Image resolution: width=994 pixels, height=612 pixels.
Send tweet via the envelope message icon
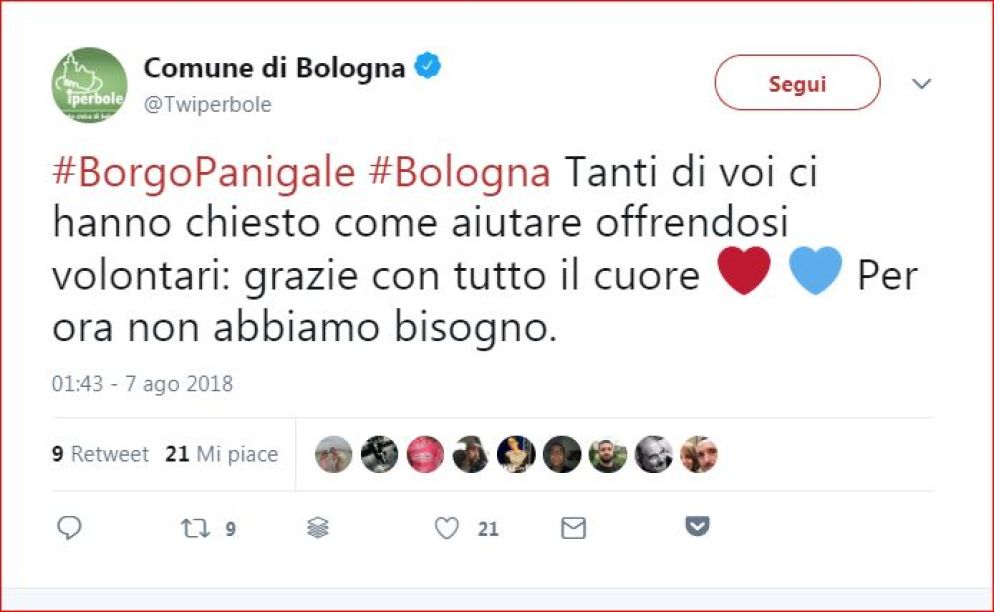pyautogui.click(x=573, y=528)
